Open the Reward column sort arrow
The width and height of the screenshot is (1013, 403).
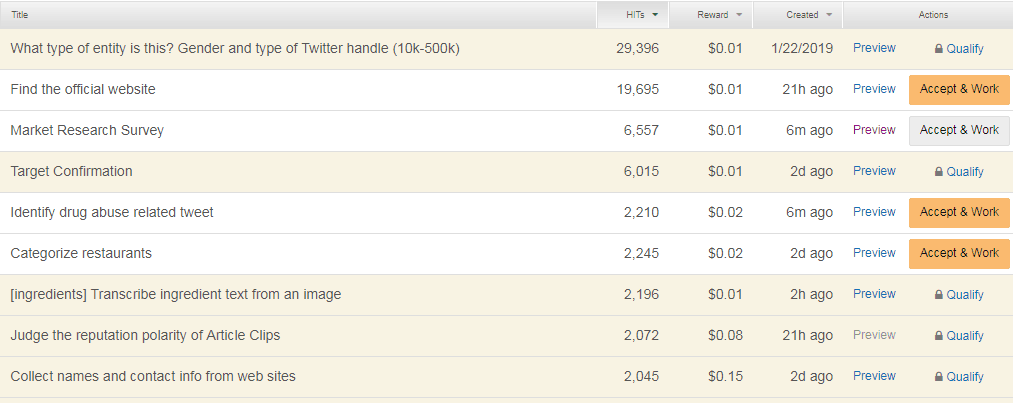[x=739, y=15]
